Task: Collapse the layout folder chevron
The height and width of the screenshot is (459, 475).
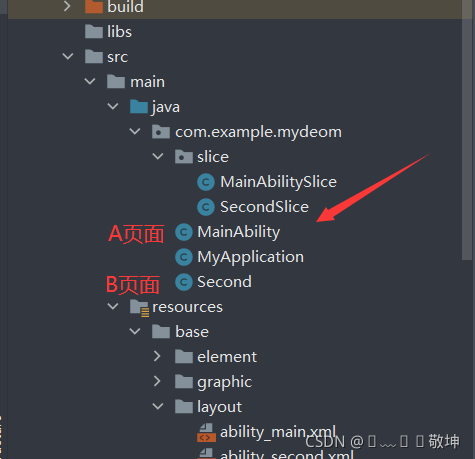Action: 158,406
